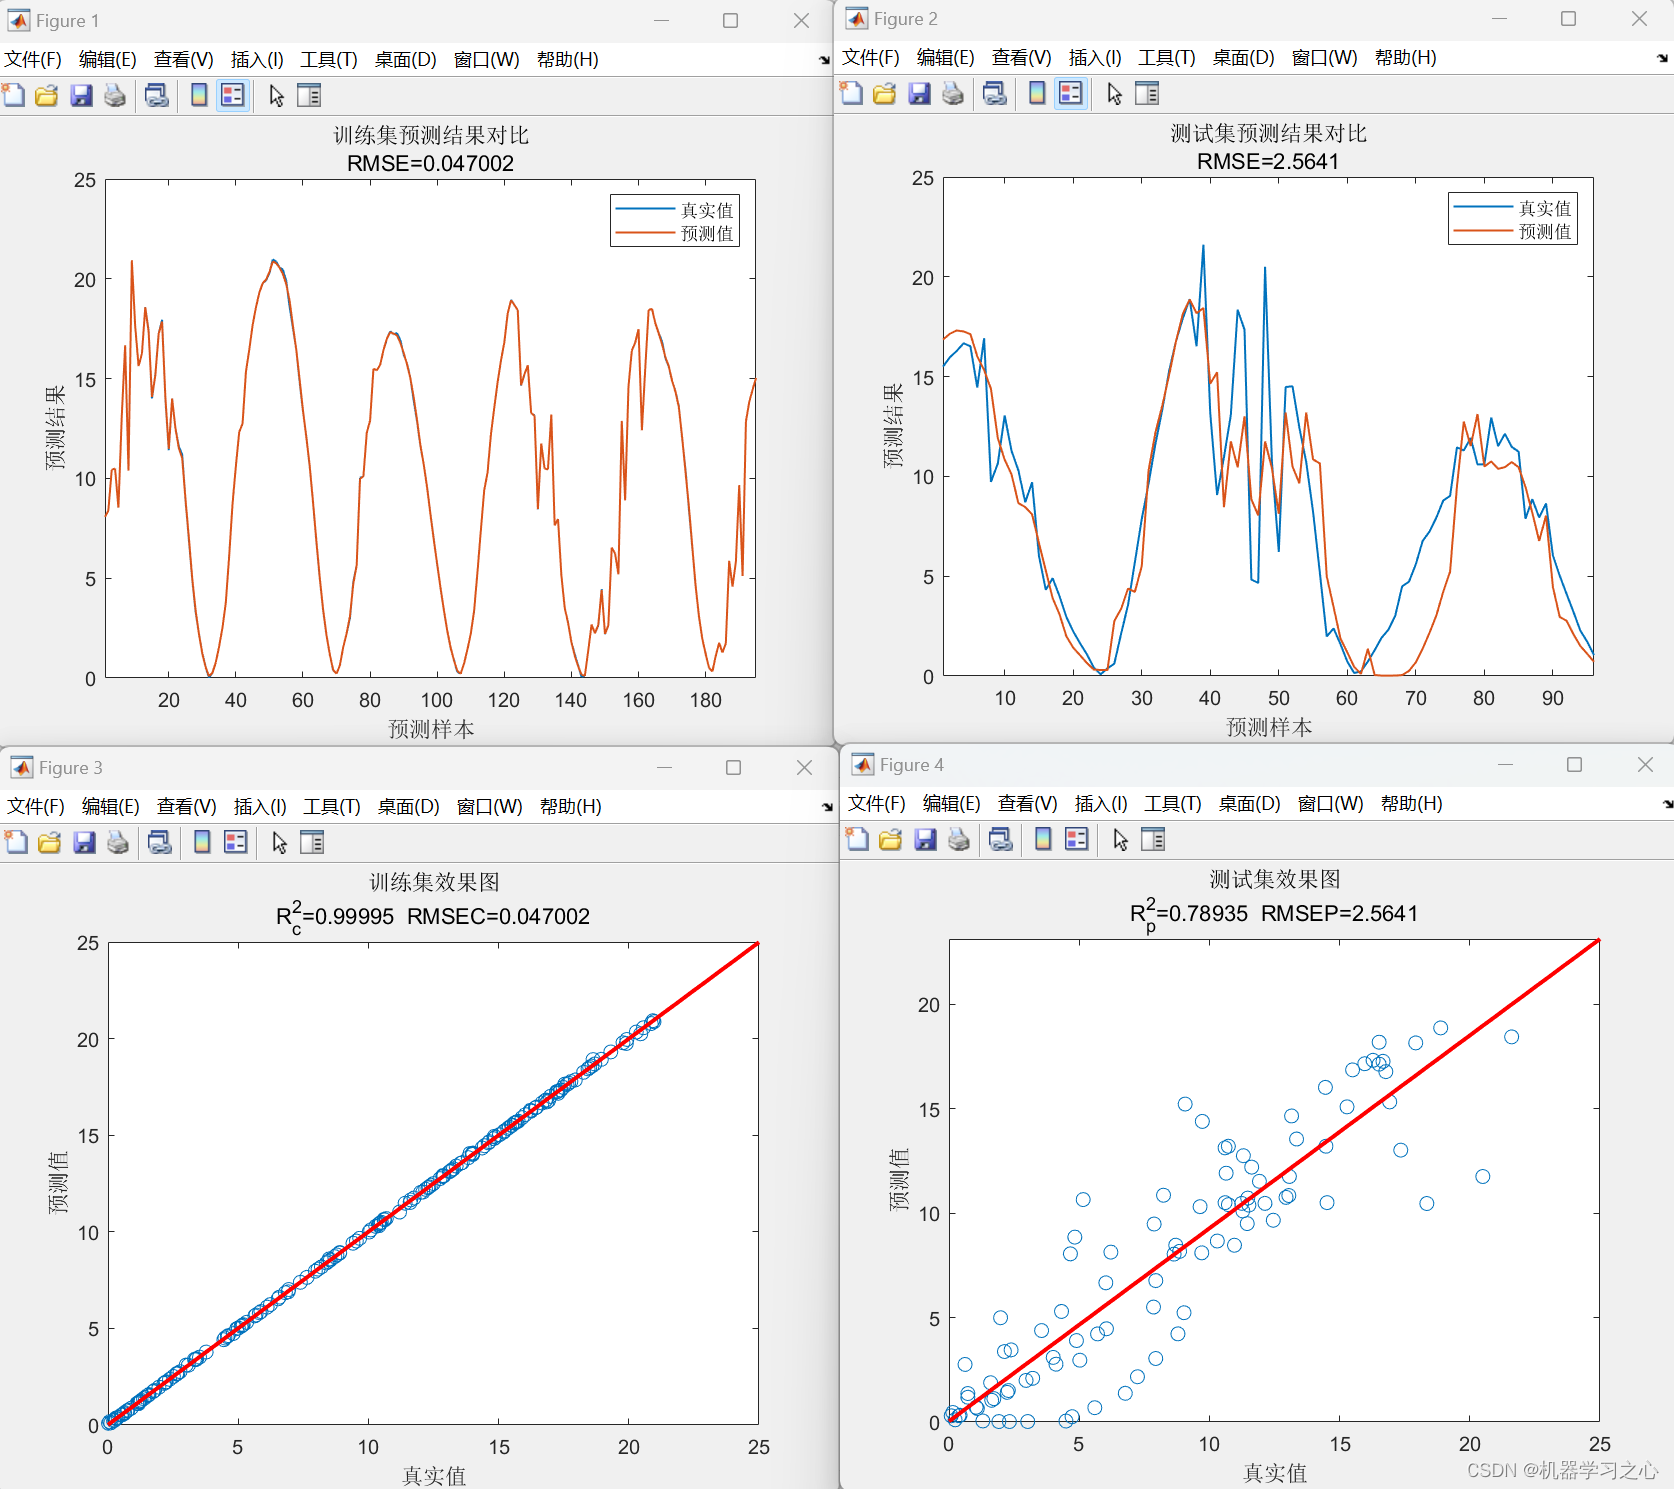Toggle Insert Legend in Figure 1 toolbar
Screen dimensions: 1674x1489
pos(232,95)
